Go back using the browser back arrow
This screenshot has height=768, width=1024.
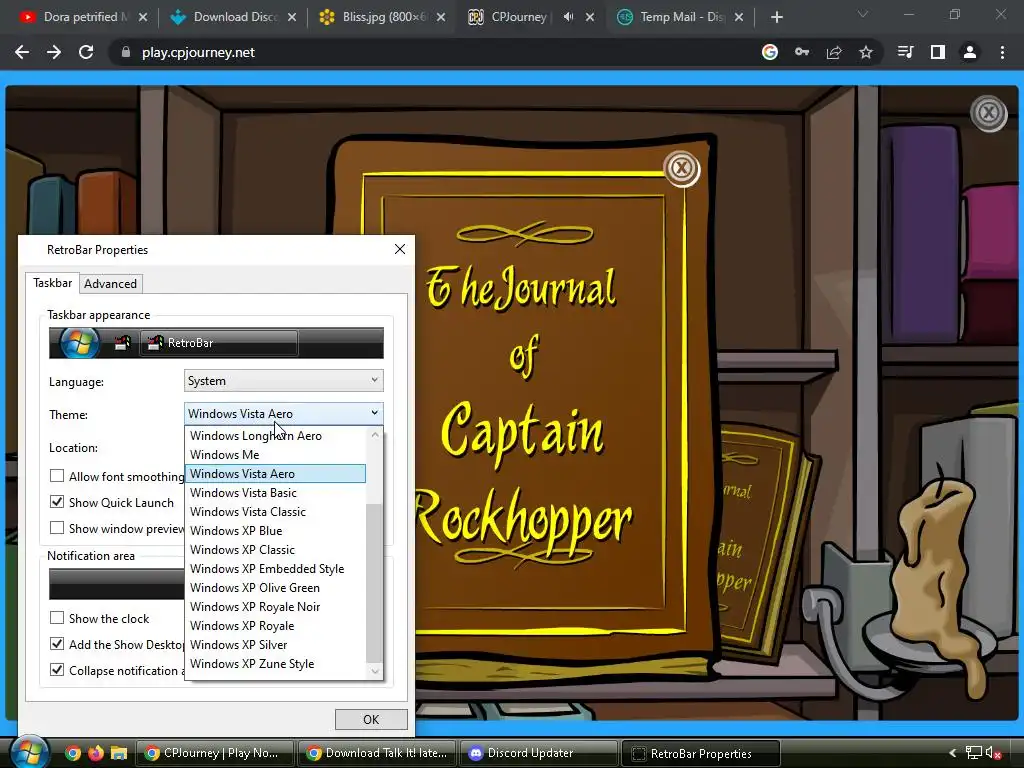pos(22,52)
